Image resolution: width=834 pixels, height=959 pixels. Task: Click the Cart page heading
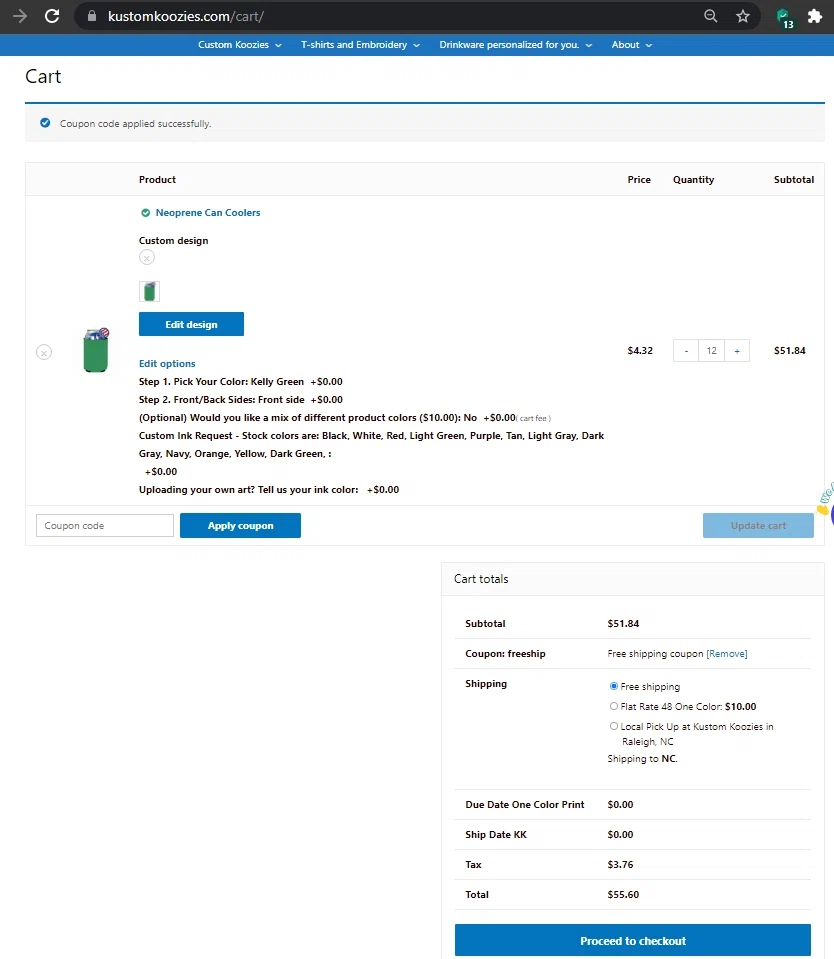43,76
